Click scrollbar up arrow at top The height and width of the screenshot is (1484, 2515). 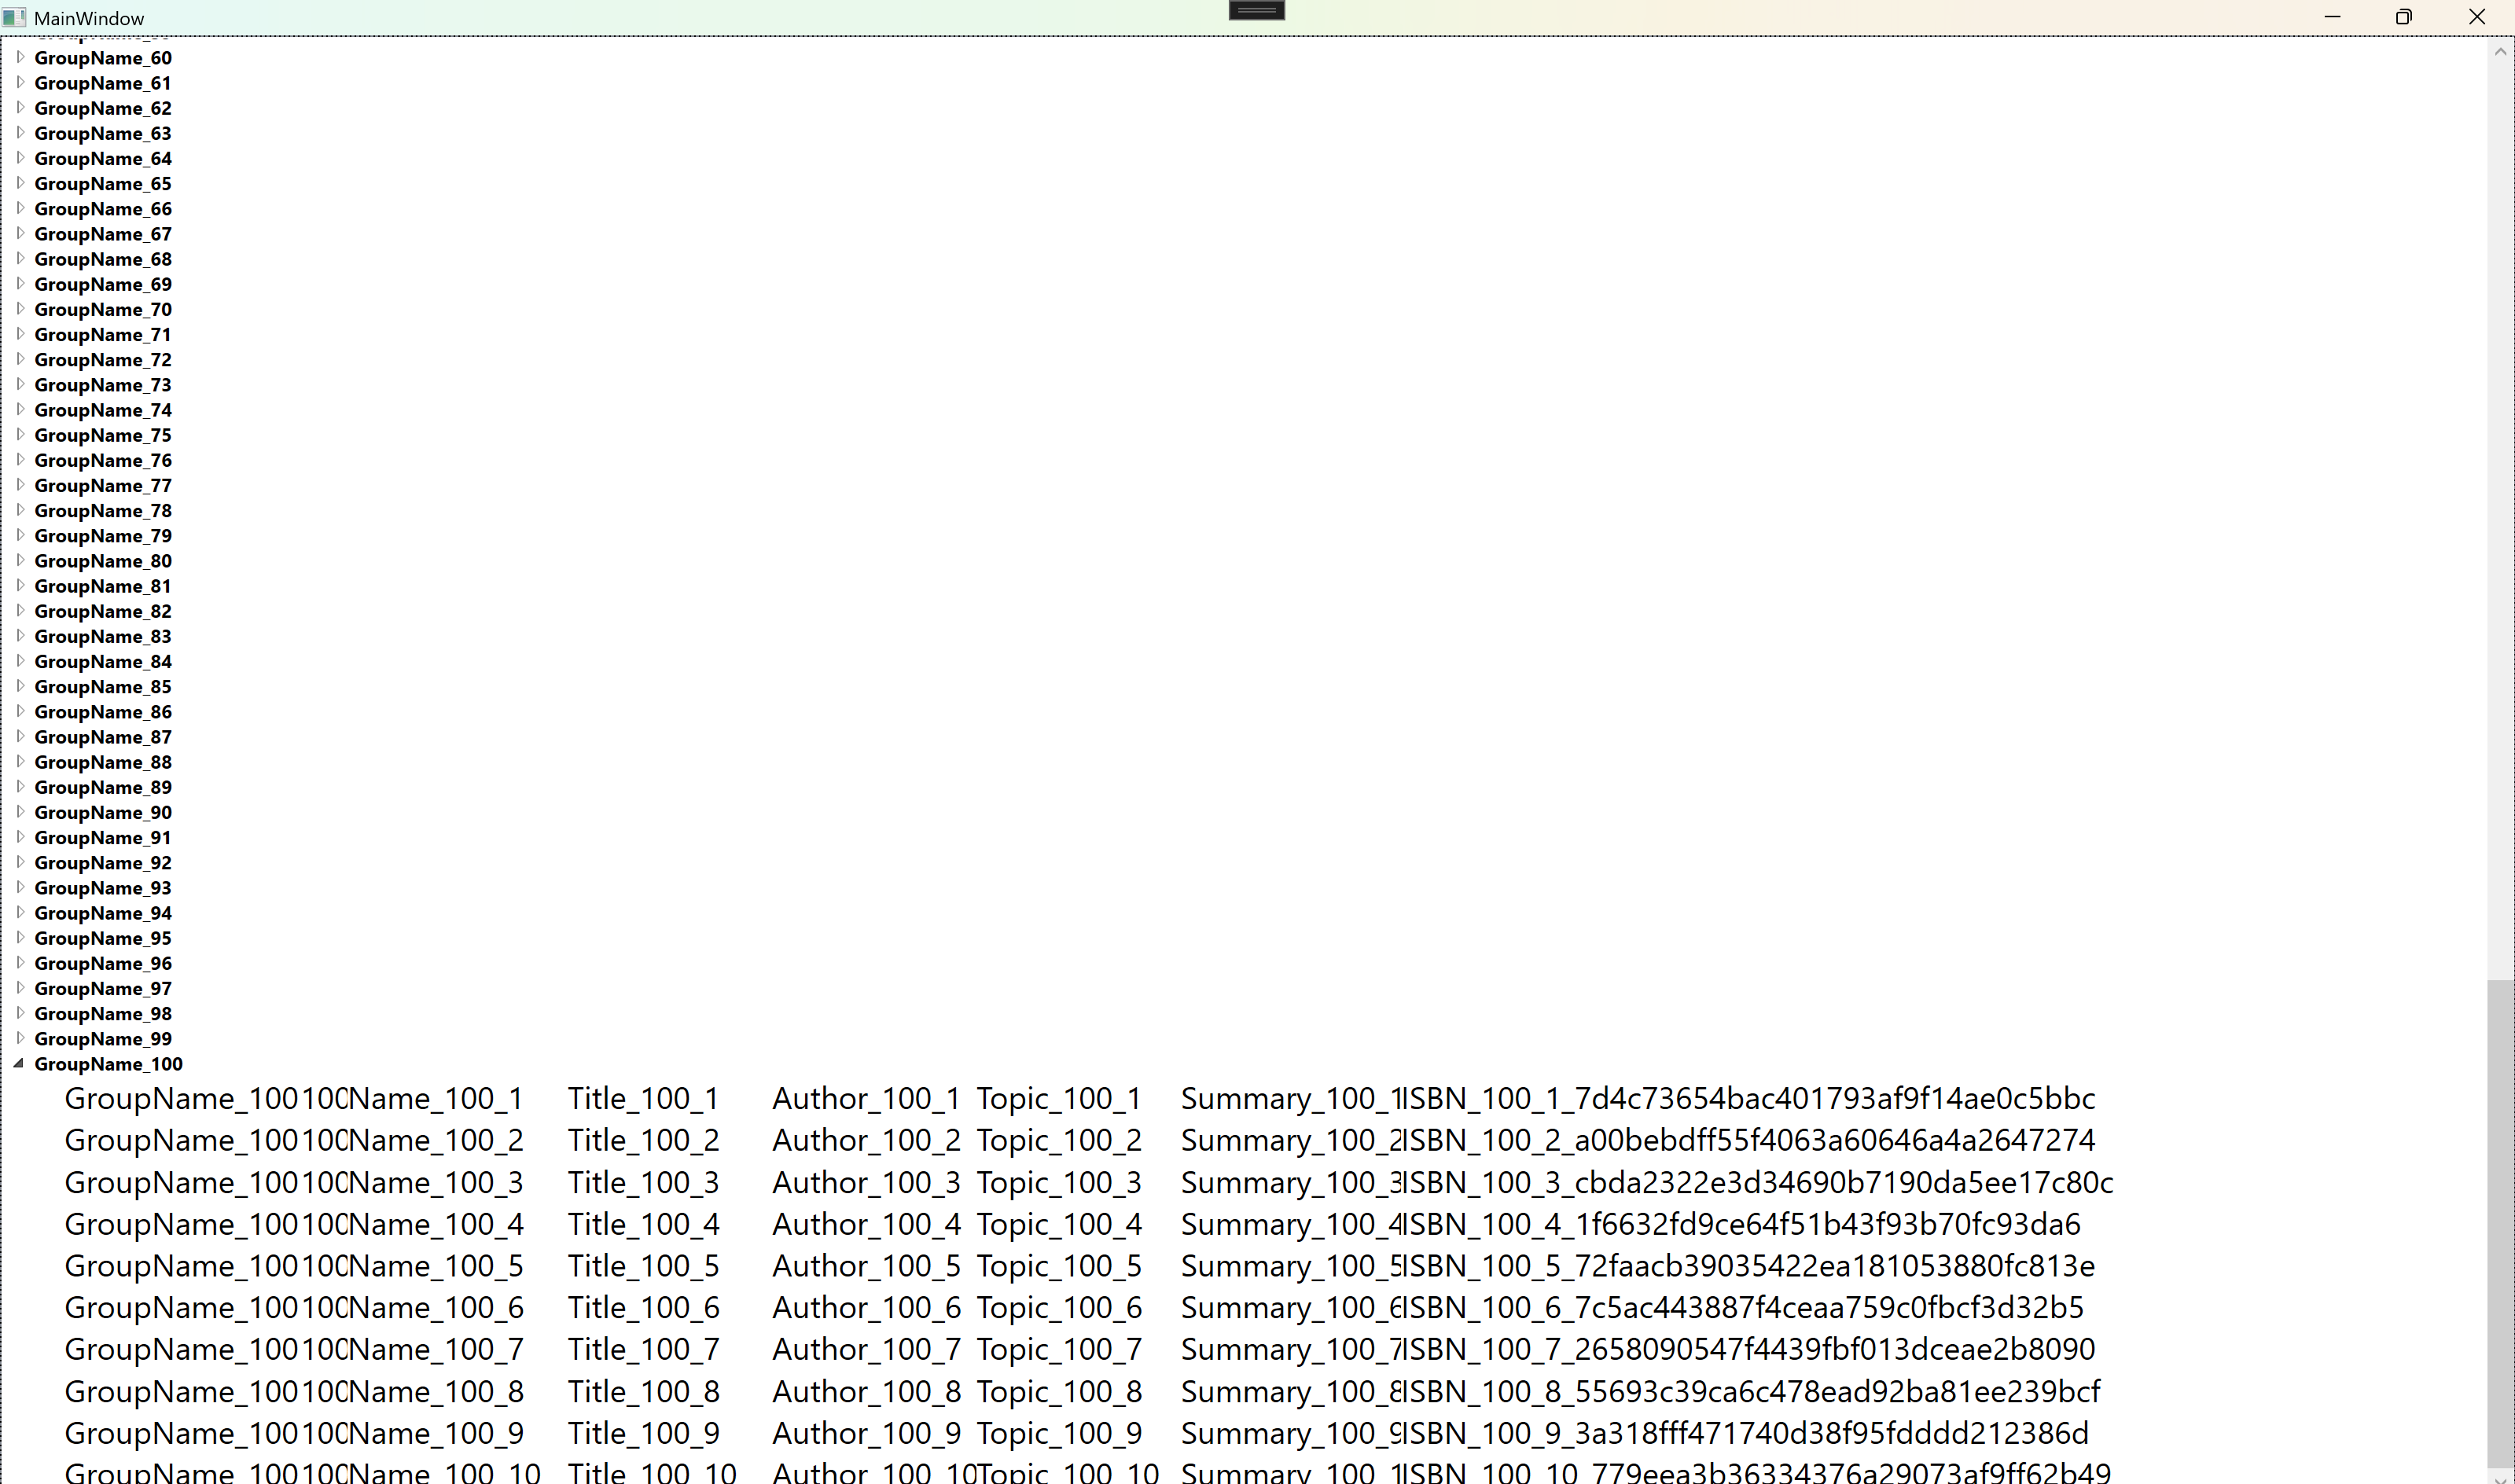click(2499, 50)
